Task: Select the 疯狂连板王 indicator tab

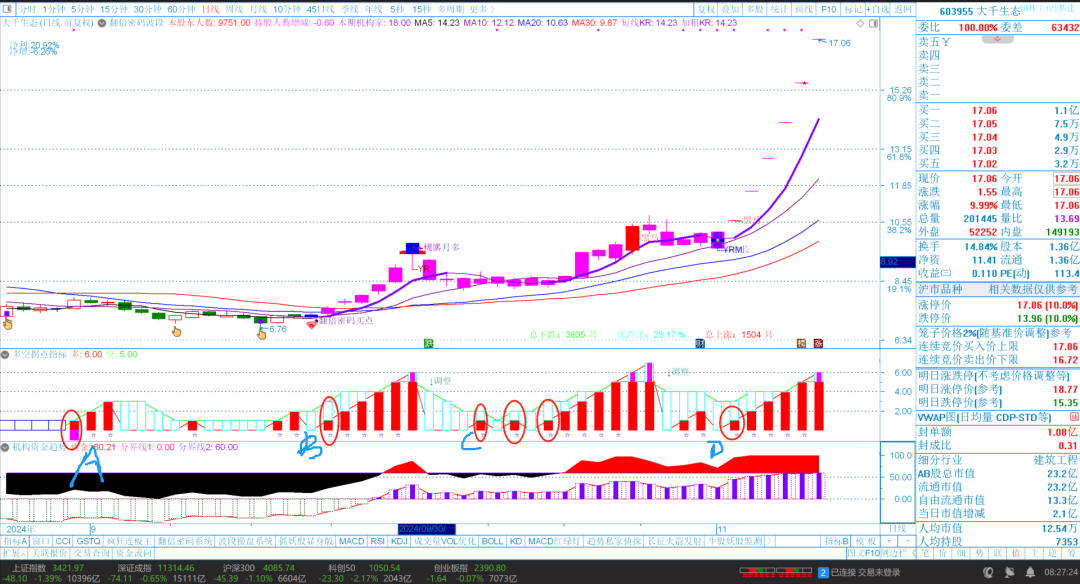Action: pyautogui.click(x=129, y=541)
